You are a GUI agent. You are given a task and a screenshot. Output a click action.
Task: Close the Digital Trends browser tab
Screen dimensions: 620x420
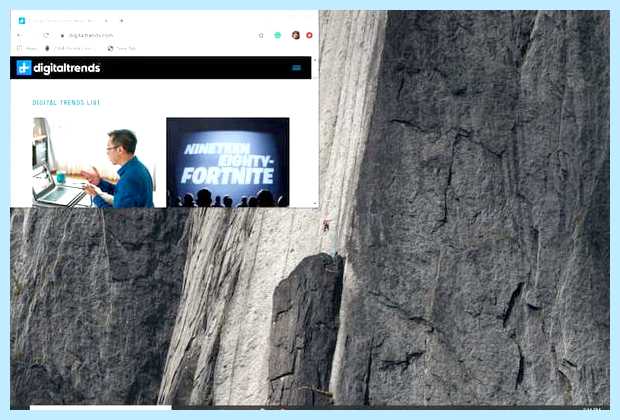pyautogui.click(x=106, y=21)
